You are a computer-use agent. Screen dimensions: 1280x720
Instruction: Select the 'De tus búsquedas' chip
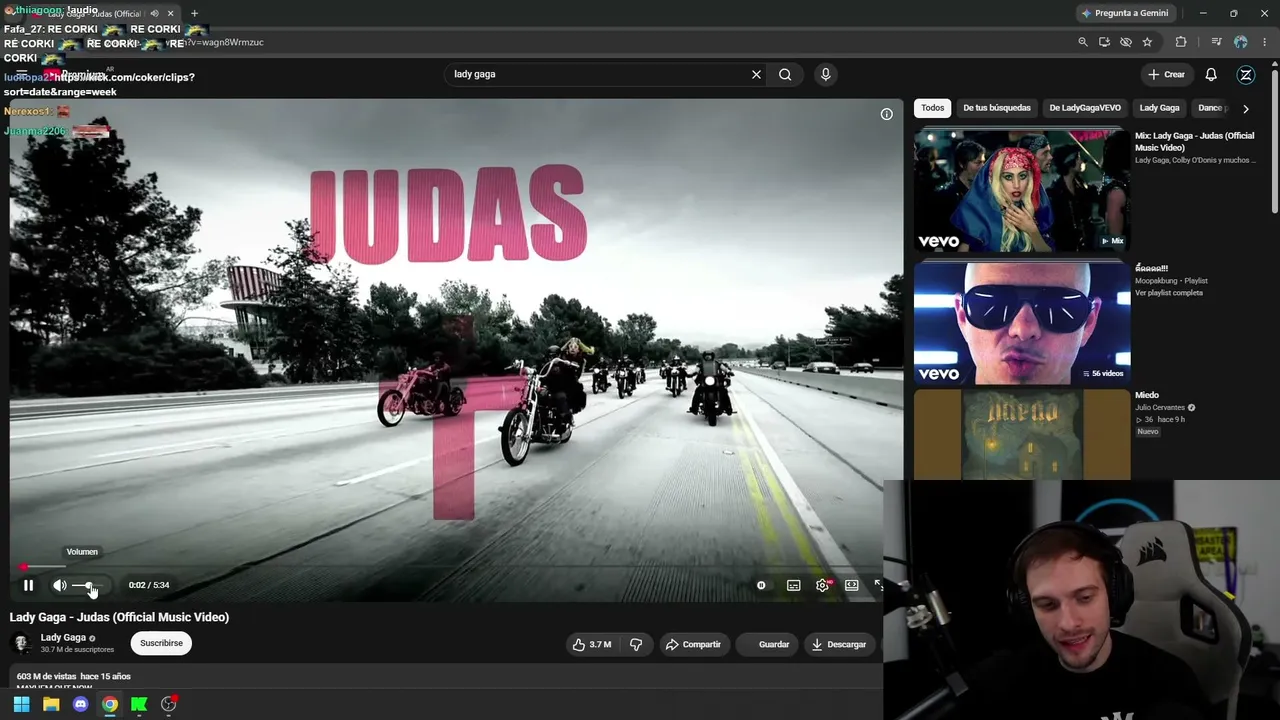(x=996, y=108)
